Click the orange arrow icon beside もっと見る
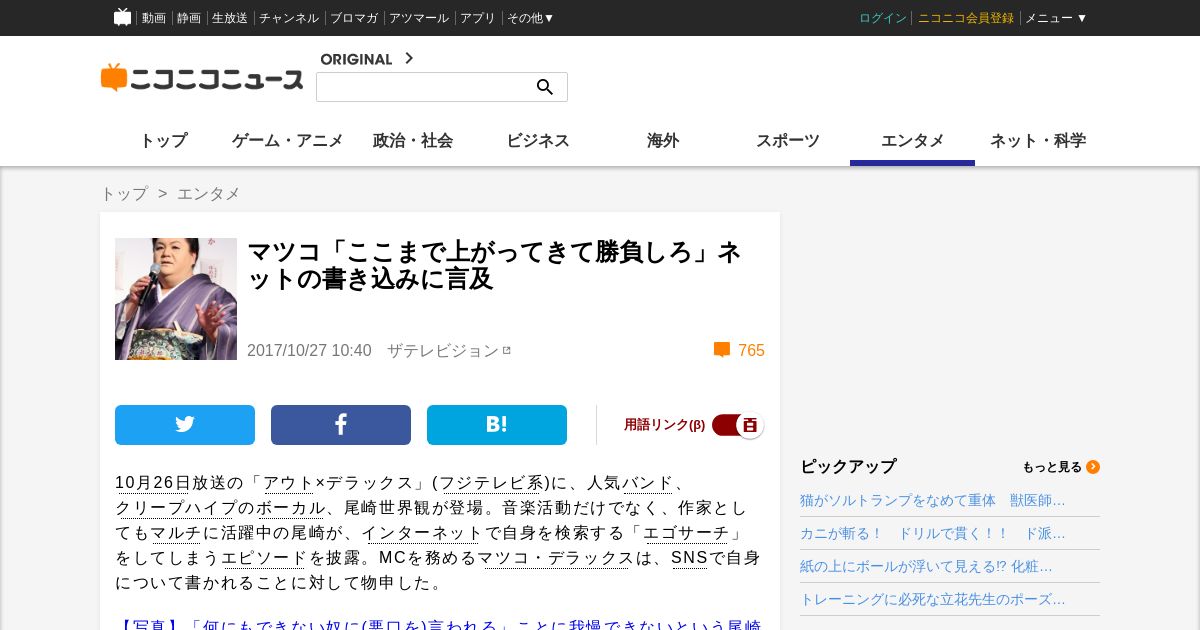Image resolution: width=1200 pixels, height=630 pixels. tap(1093, 467)
